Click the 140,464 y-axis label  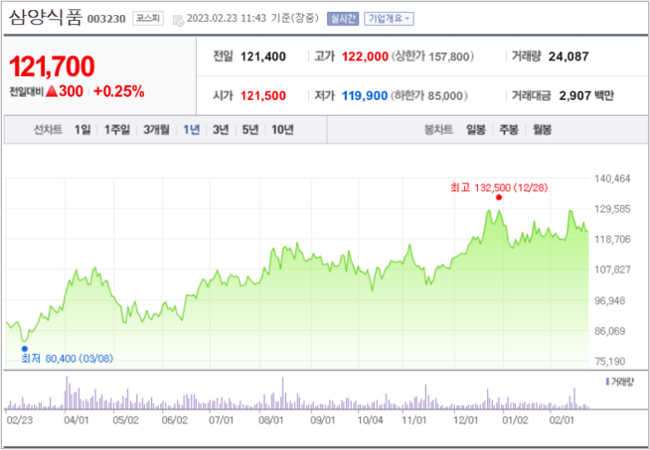click(x=613, y=179)
